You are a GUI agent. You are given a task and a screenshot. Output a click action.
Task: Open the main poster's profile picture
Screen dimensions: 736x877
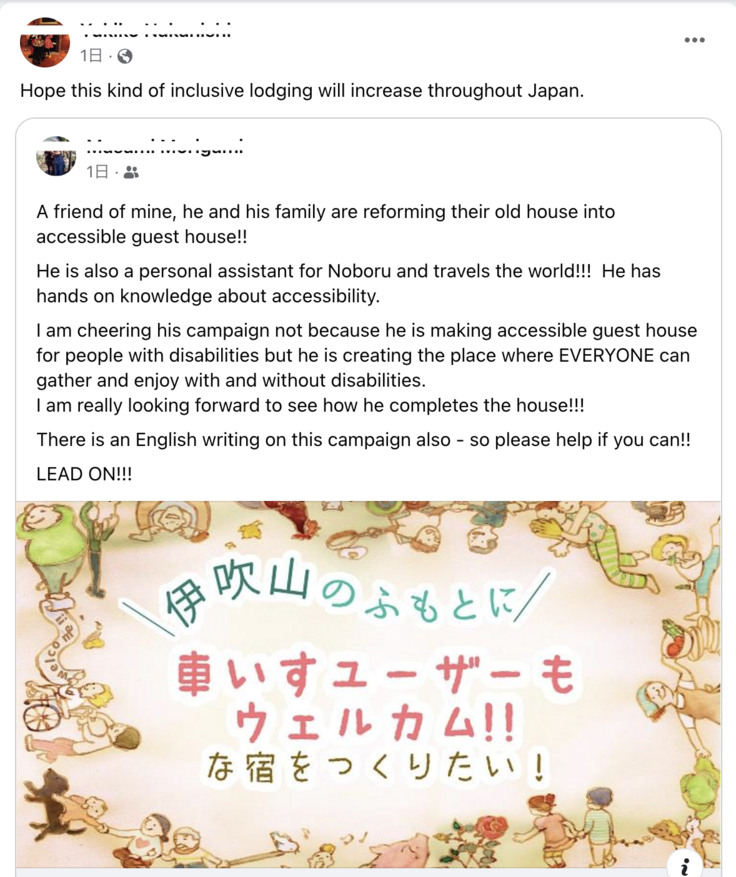click(45, 42)
